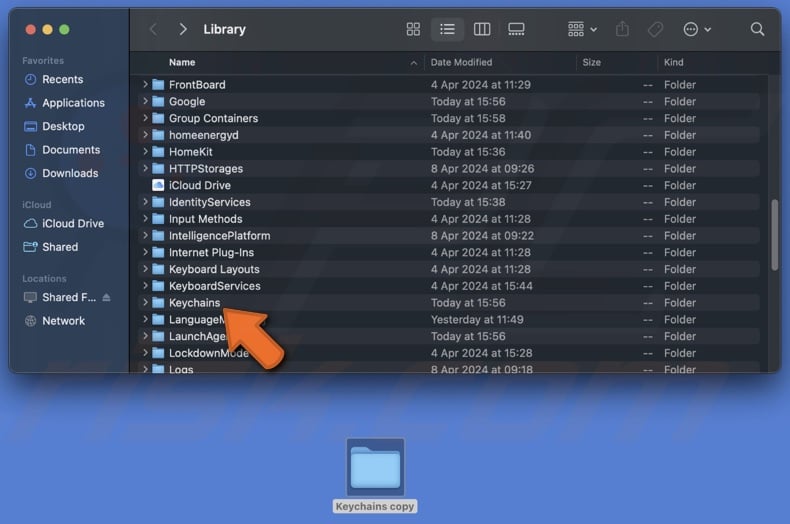Switch to icon view
Image resolution: width=790 pixels, height=524 pixels.
point(413,29)
